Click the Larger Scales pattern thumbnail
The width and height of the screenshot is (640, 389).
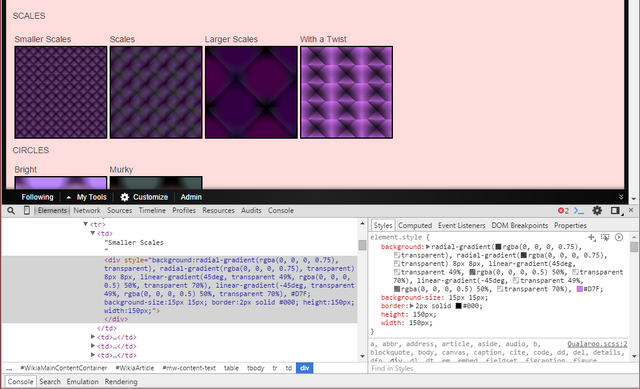[251, 92]
